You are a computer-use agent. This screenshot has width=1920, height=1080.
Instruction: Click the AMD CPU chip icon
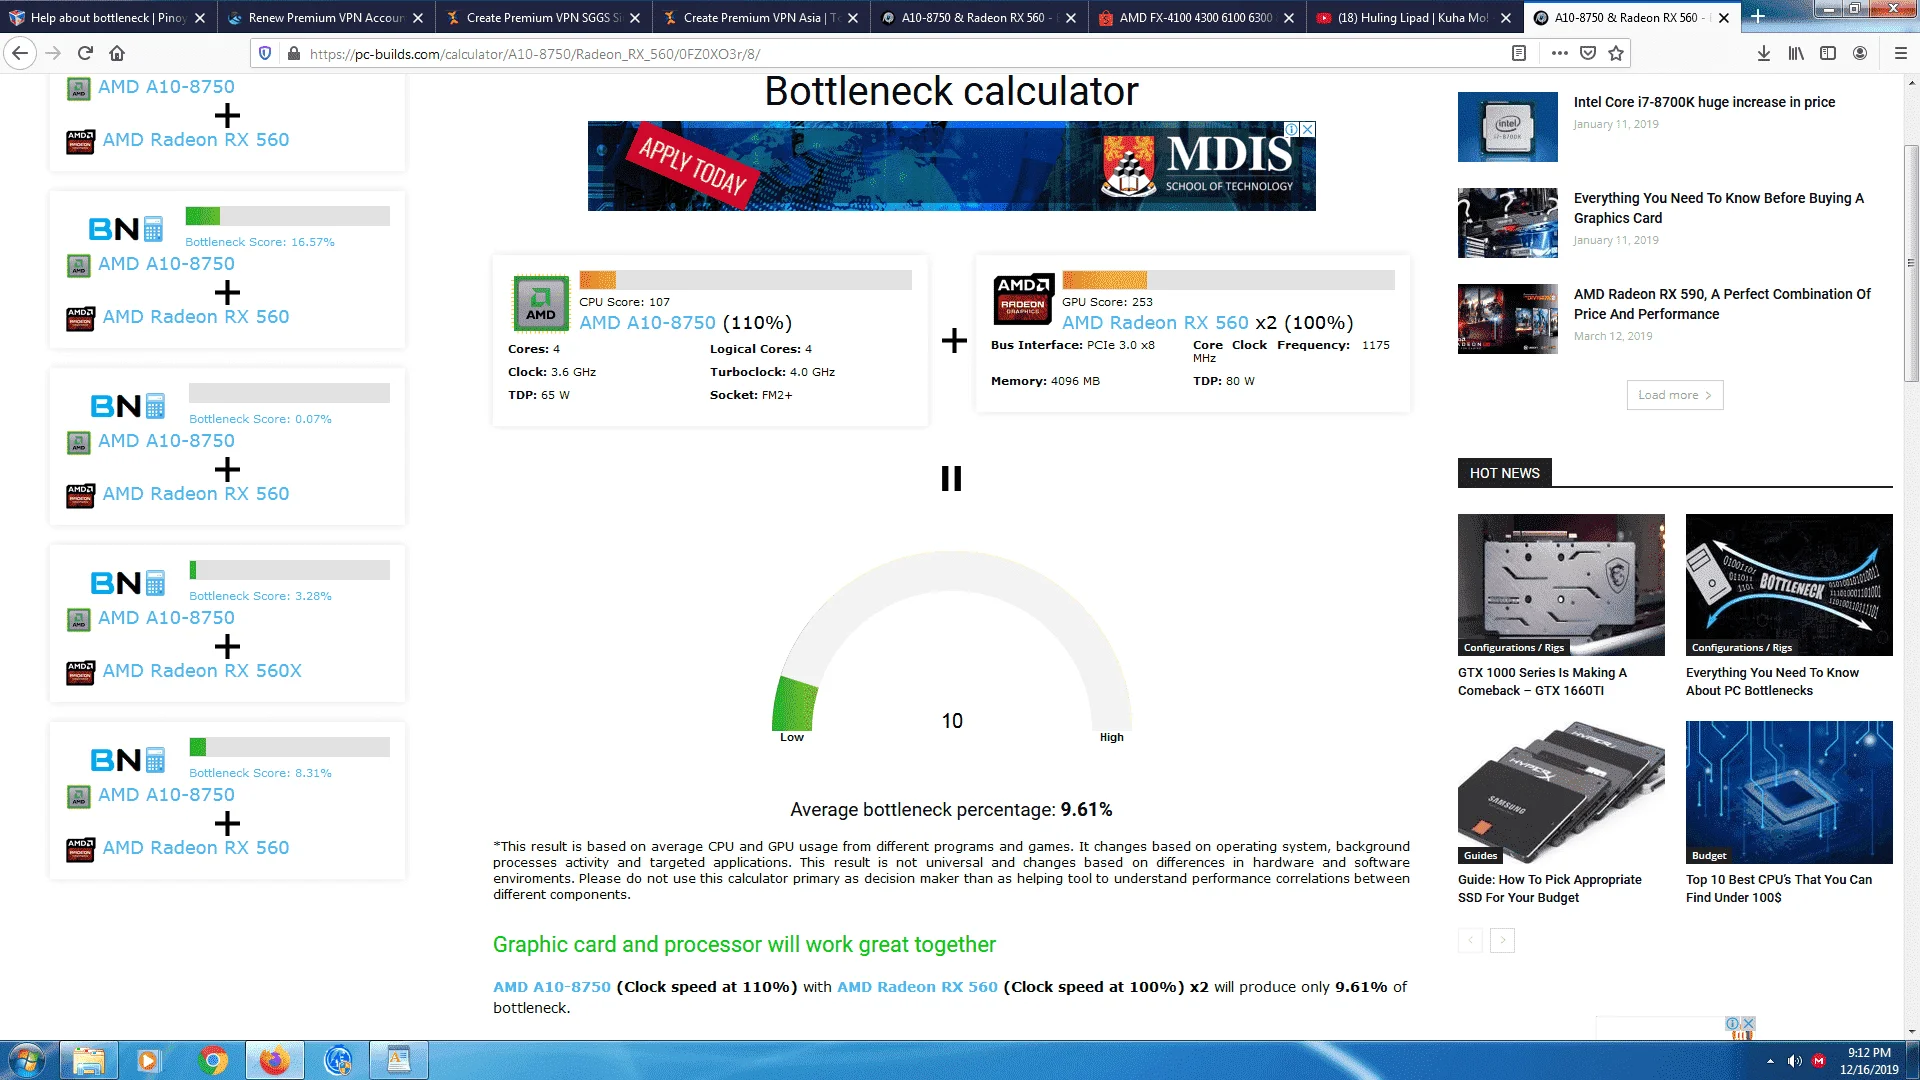[541, 303]
